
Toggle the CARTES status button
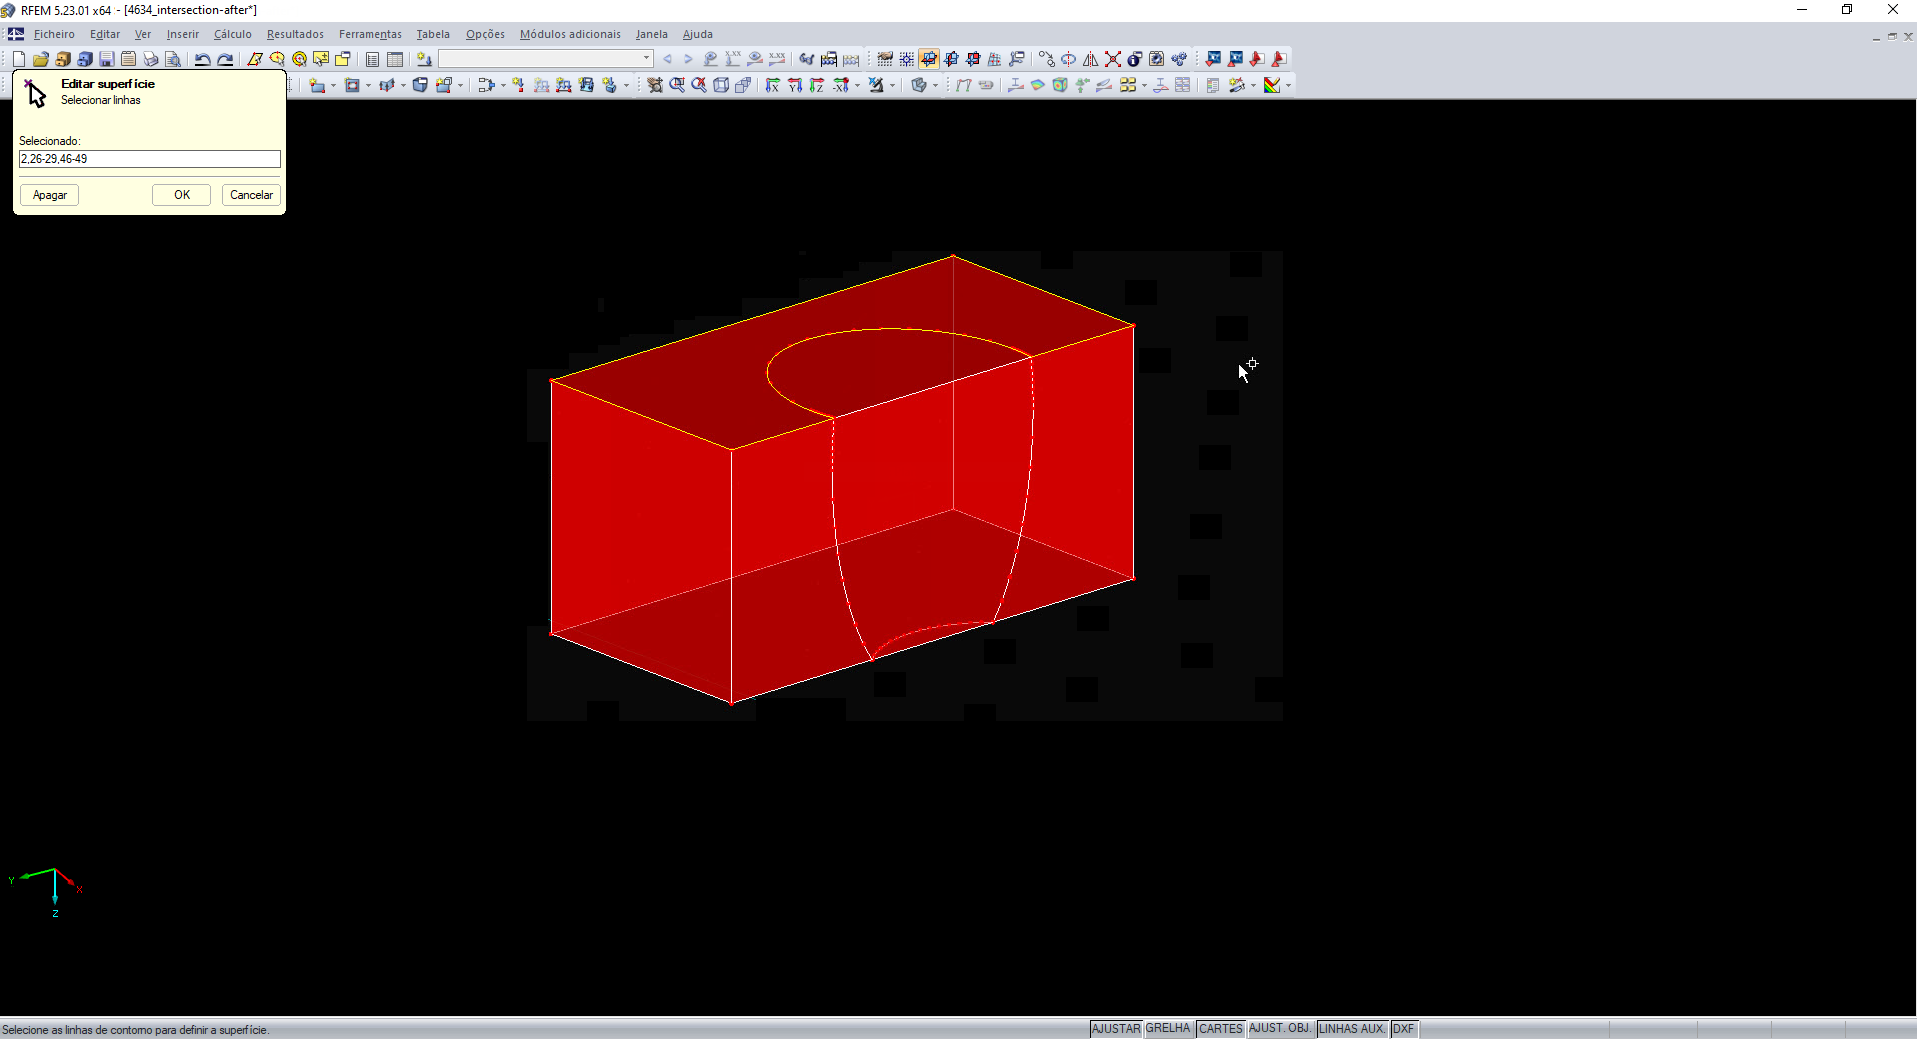[1220, 1029]
